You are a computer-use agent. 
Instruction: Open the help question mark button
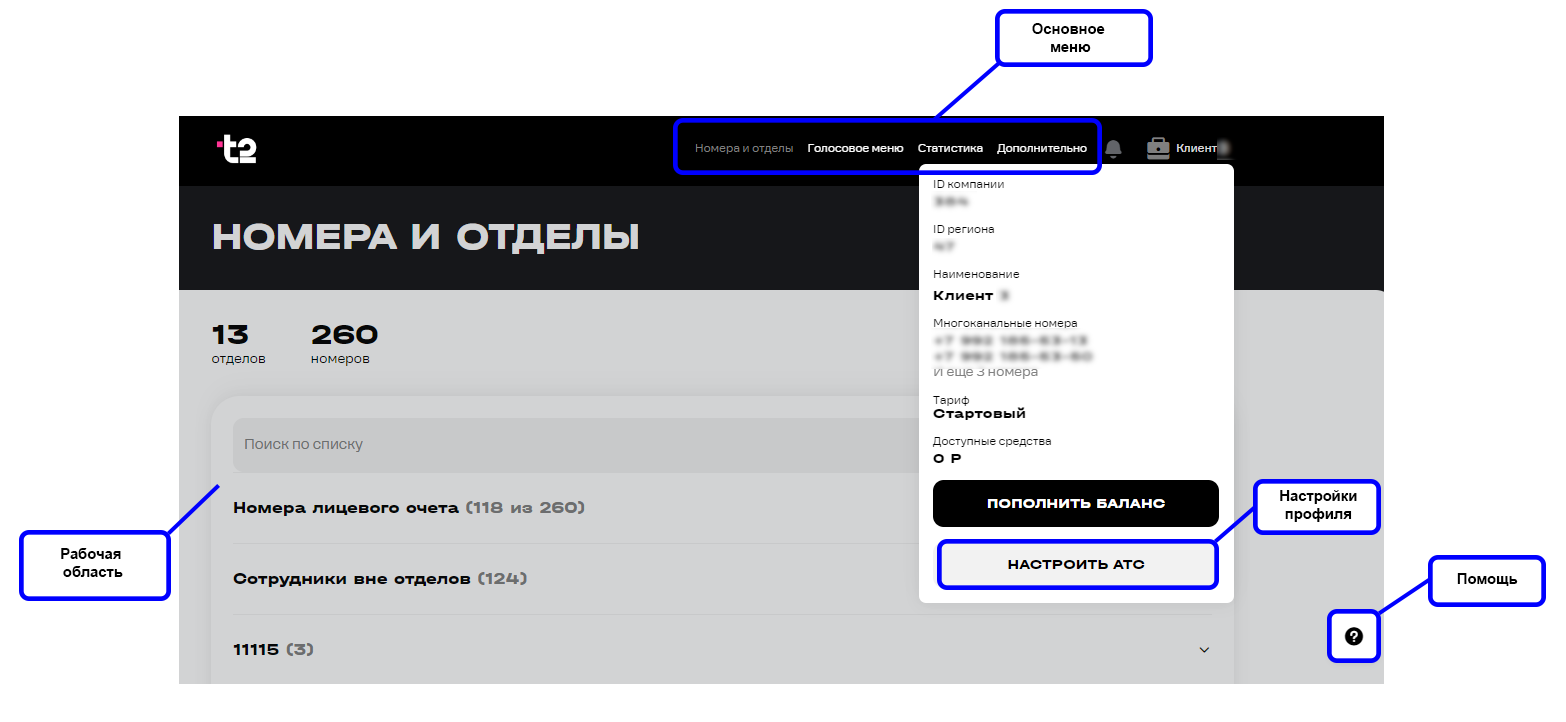pyautogui.click(x=1354, y=636)
